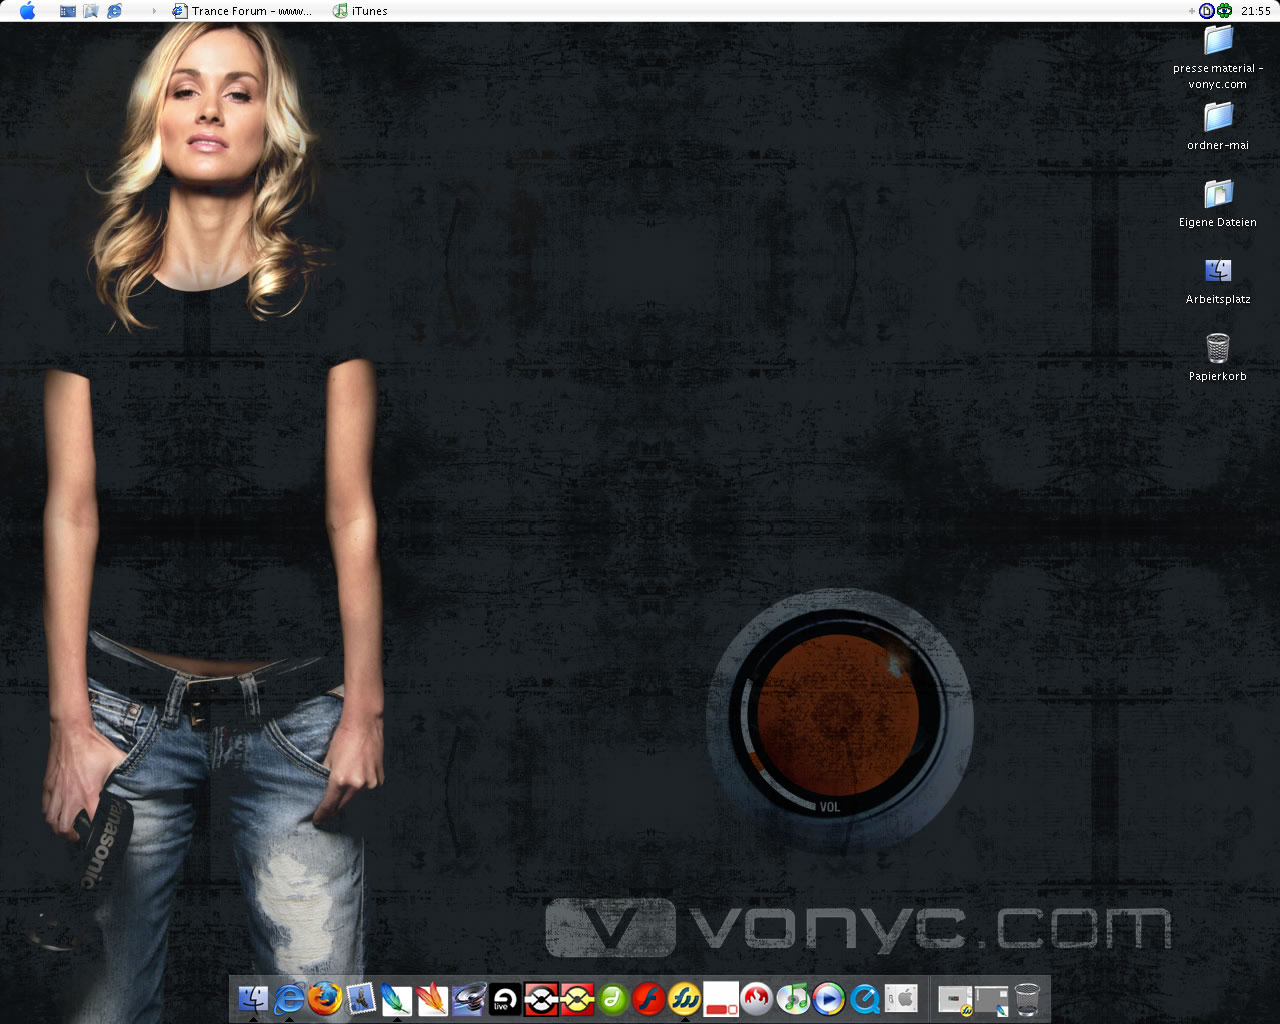Open the Apple menu
The image size is (1280, 1024).
(27, 11)
